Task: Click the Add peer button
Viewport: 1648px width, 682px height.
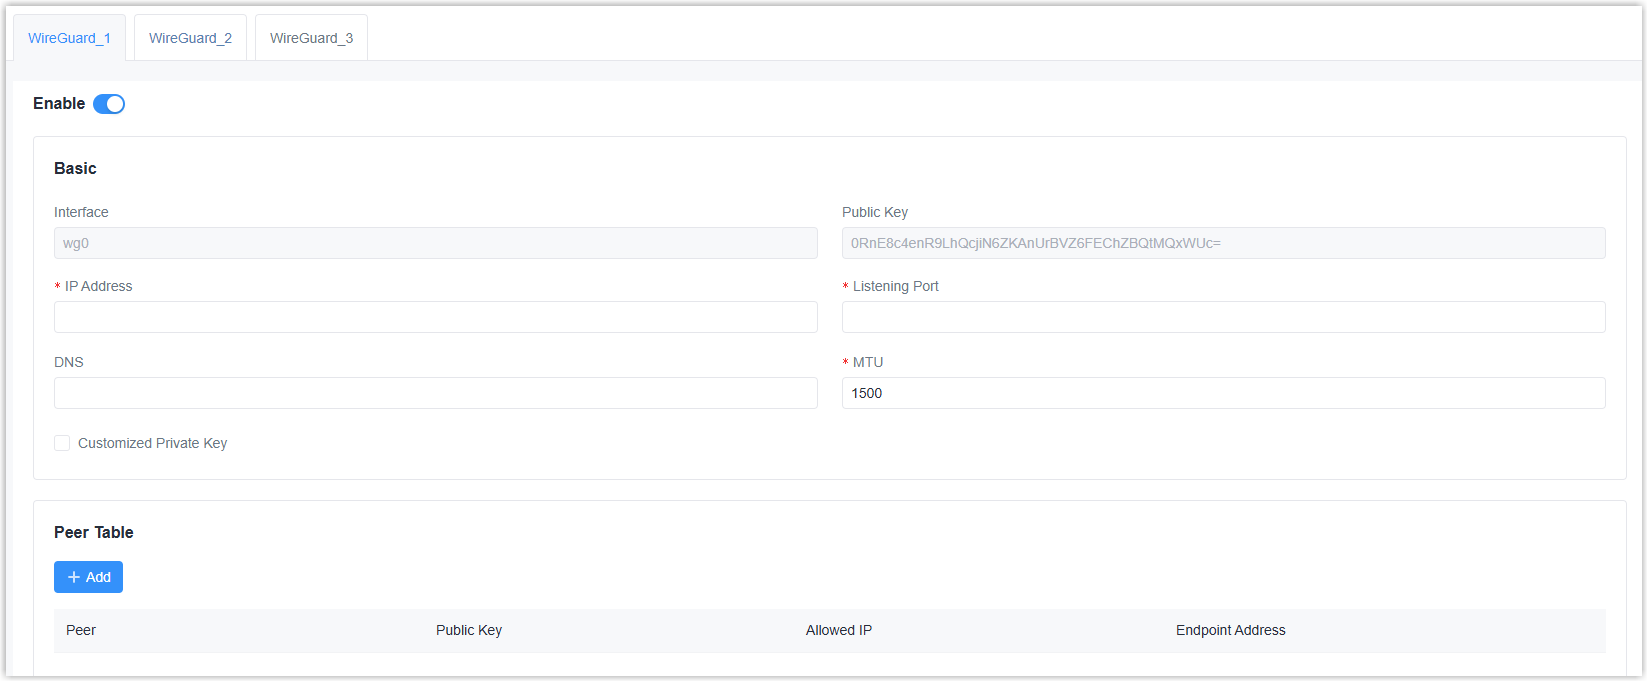Action: click(88, 577)
